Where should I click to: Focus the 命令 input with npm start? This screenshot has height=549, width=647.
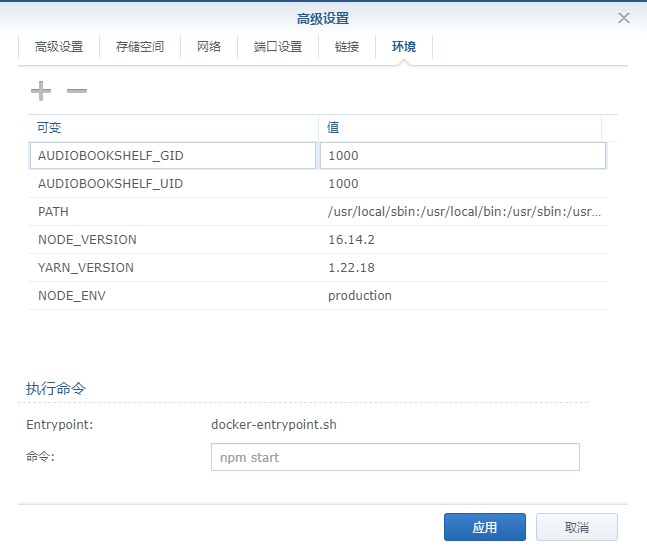(395, 457)
